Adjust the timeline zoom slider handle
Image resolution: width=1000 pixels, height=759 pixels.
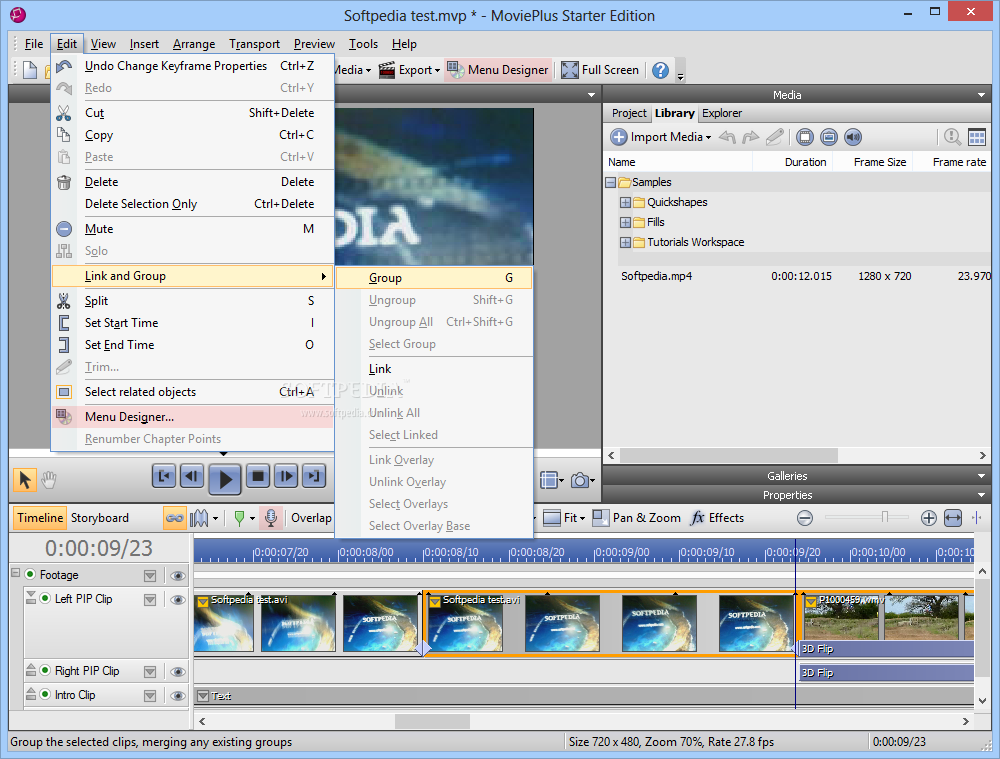[885, 517]
